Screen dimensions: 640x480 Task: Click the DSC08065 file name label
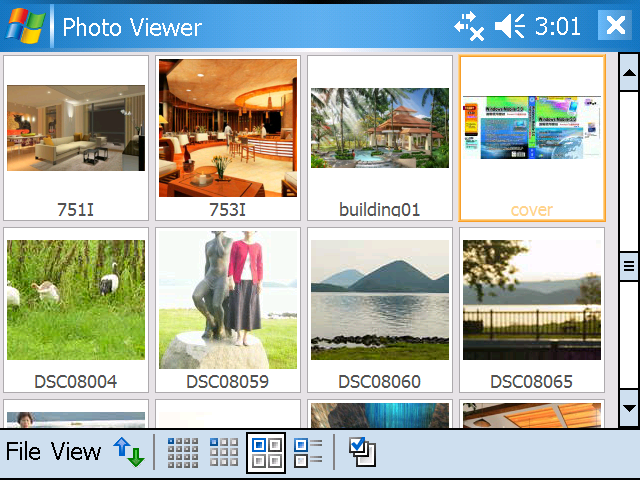pos(532,382)
